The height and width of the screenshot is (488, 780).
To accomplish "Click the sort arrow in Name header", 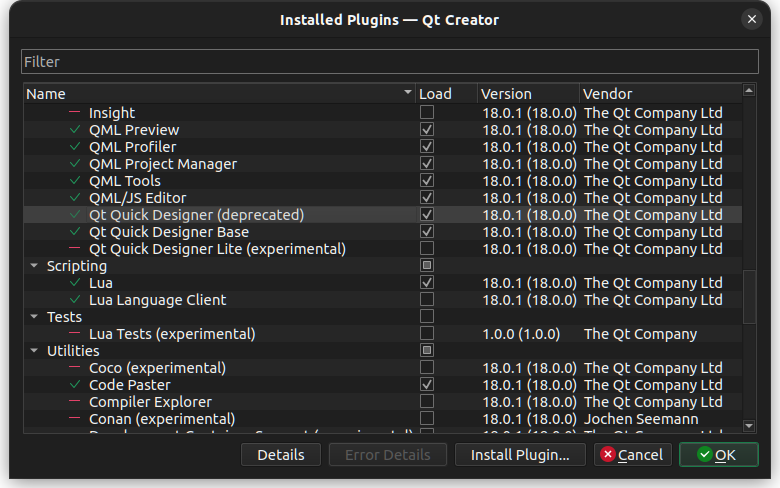I will (x=407, y=93).
